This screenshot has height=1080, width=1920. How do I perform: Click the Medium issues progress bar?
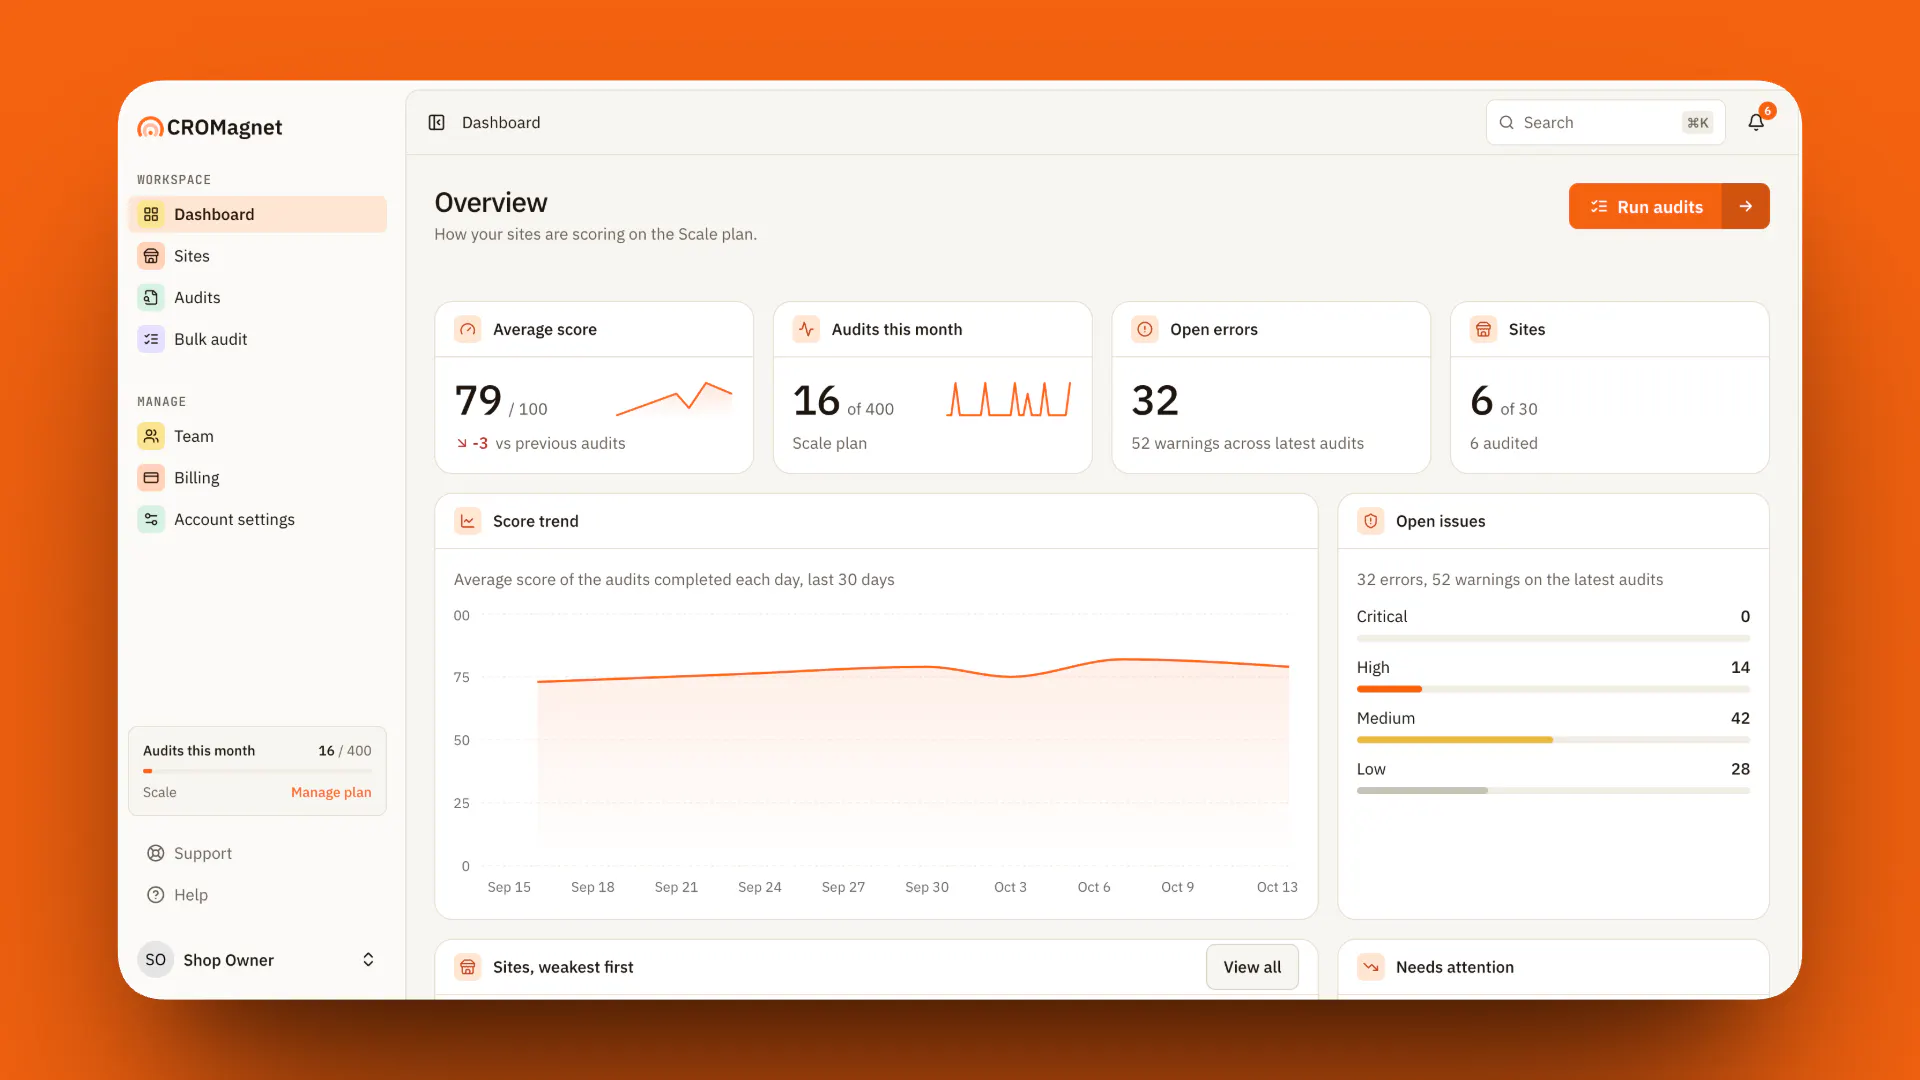[1553, 740]
